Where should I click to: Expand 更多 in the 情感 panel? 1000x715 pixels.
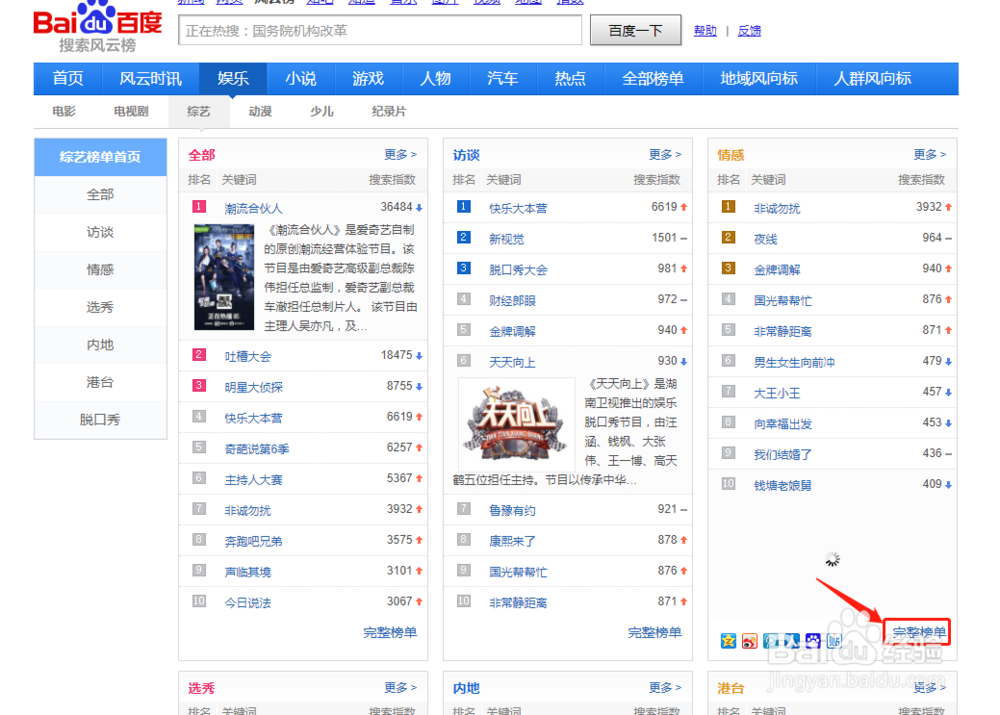pyautogui.click(x=930, y=154)
